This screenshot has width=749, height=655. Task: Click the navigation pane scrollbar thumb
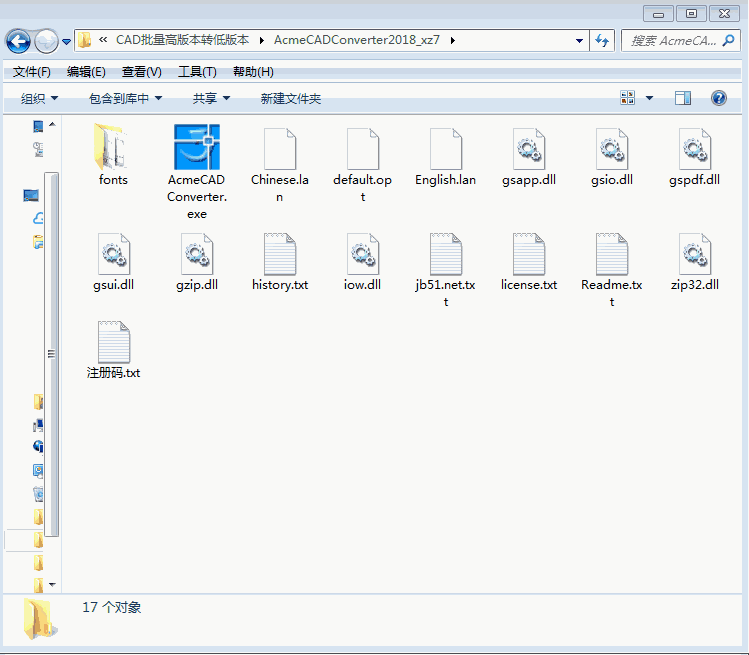pyautogui.click(x=53, y=354)
